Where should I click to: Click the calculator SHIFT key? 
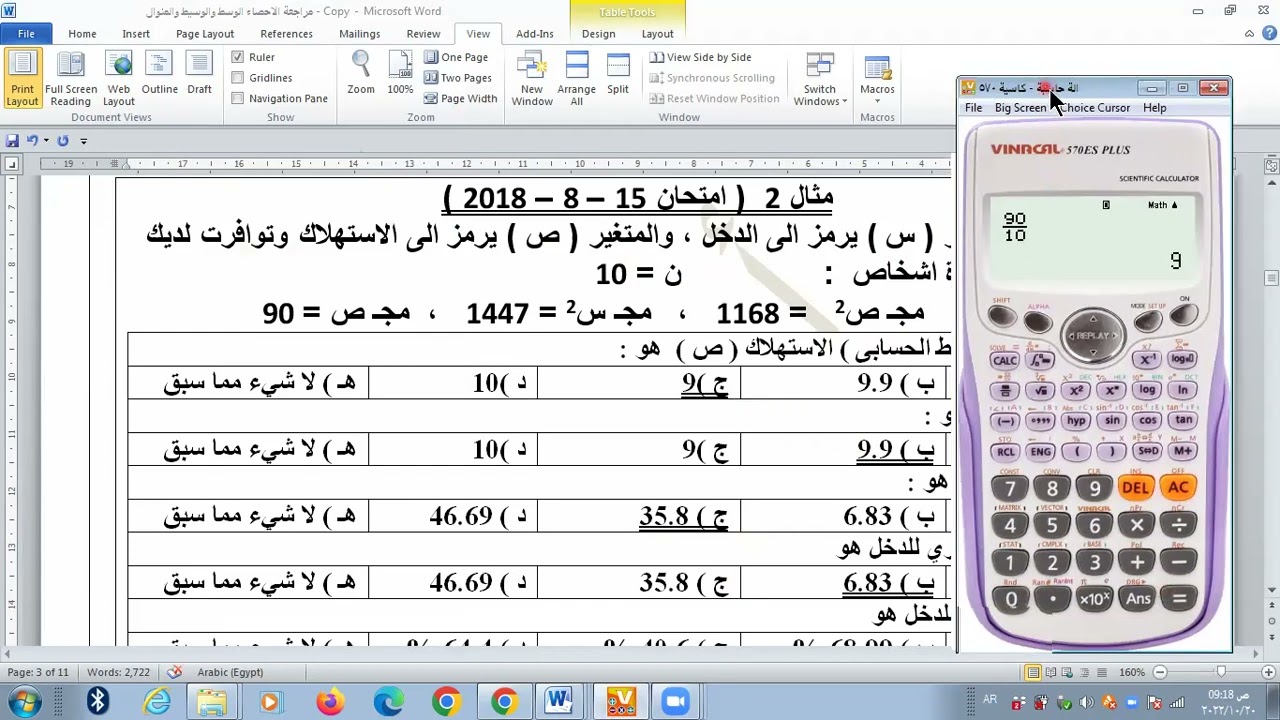coord(1002,318)
